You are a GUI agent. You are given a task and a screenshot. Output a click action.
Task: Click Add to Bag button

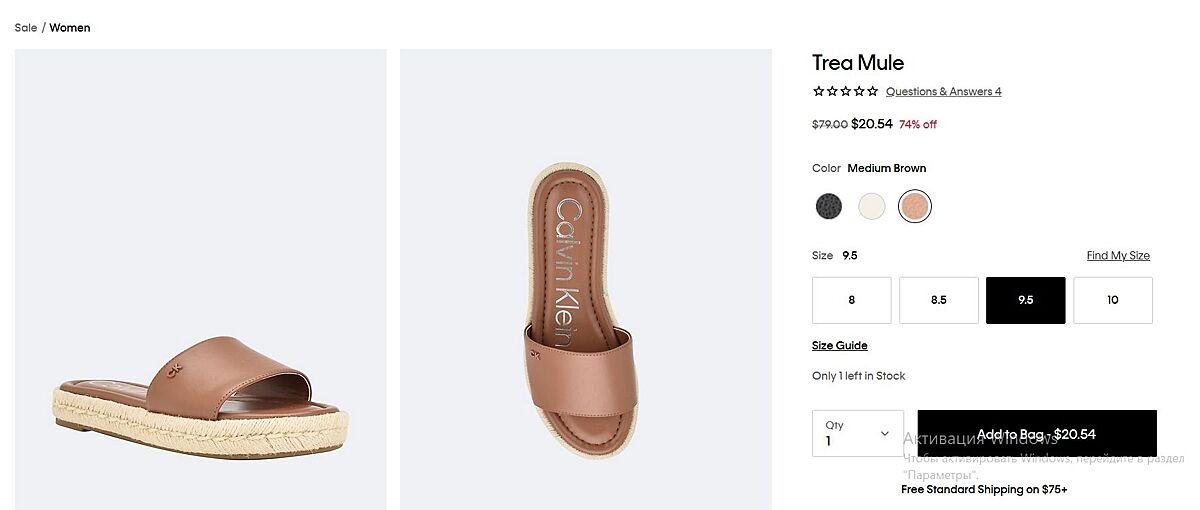1036,433
